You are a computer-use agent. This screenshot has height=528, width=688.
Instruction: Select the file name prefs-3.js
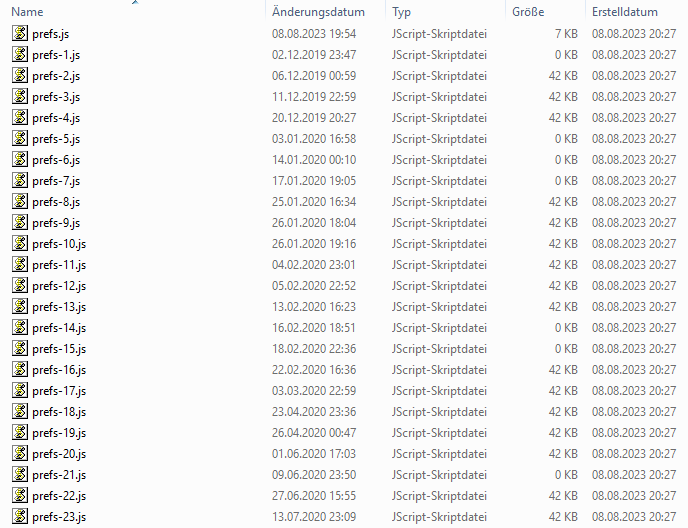(x=56, y=97)
